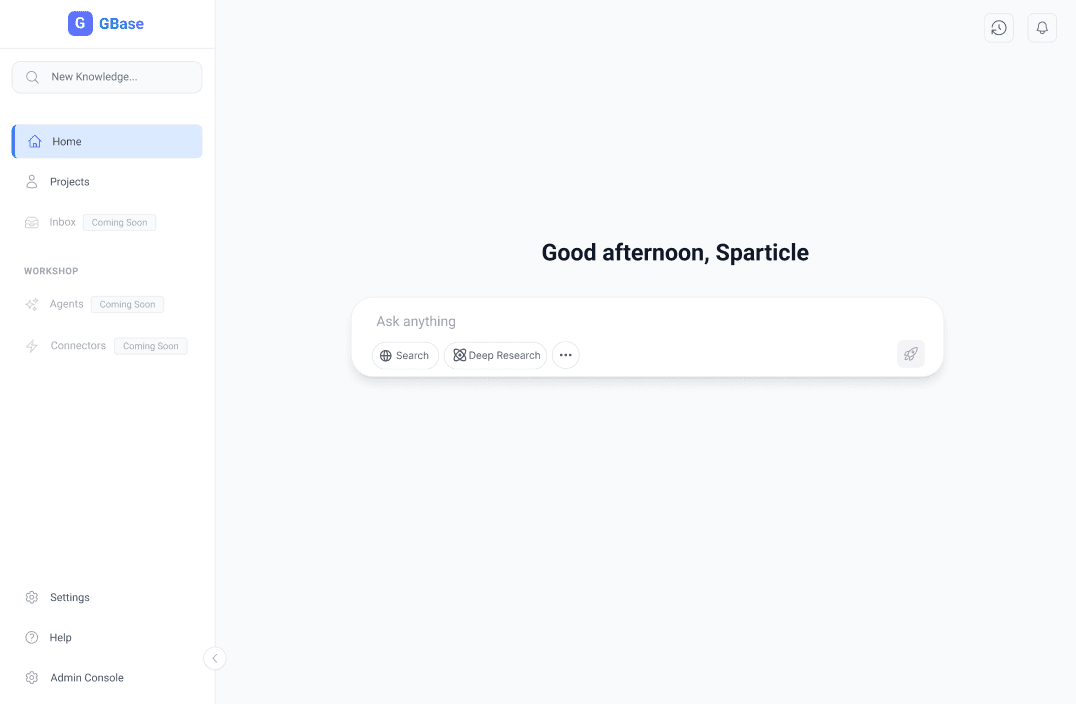This screenshot has height=704, width=1076.
Task: Click the rocket send icon
Action: coord(910,354)
